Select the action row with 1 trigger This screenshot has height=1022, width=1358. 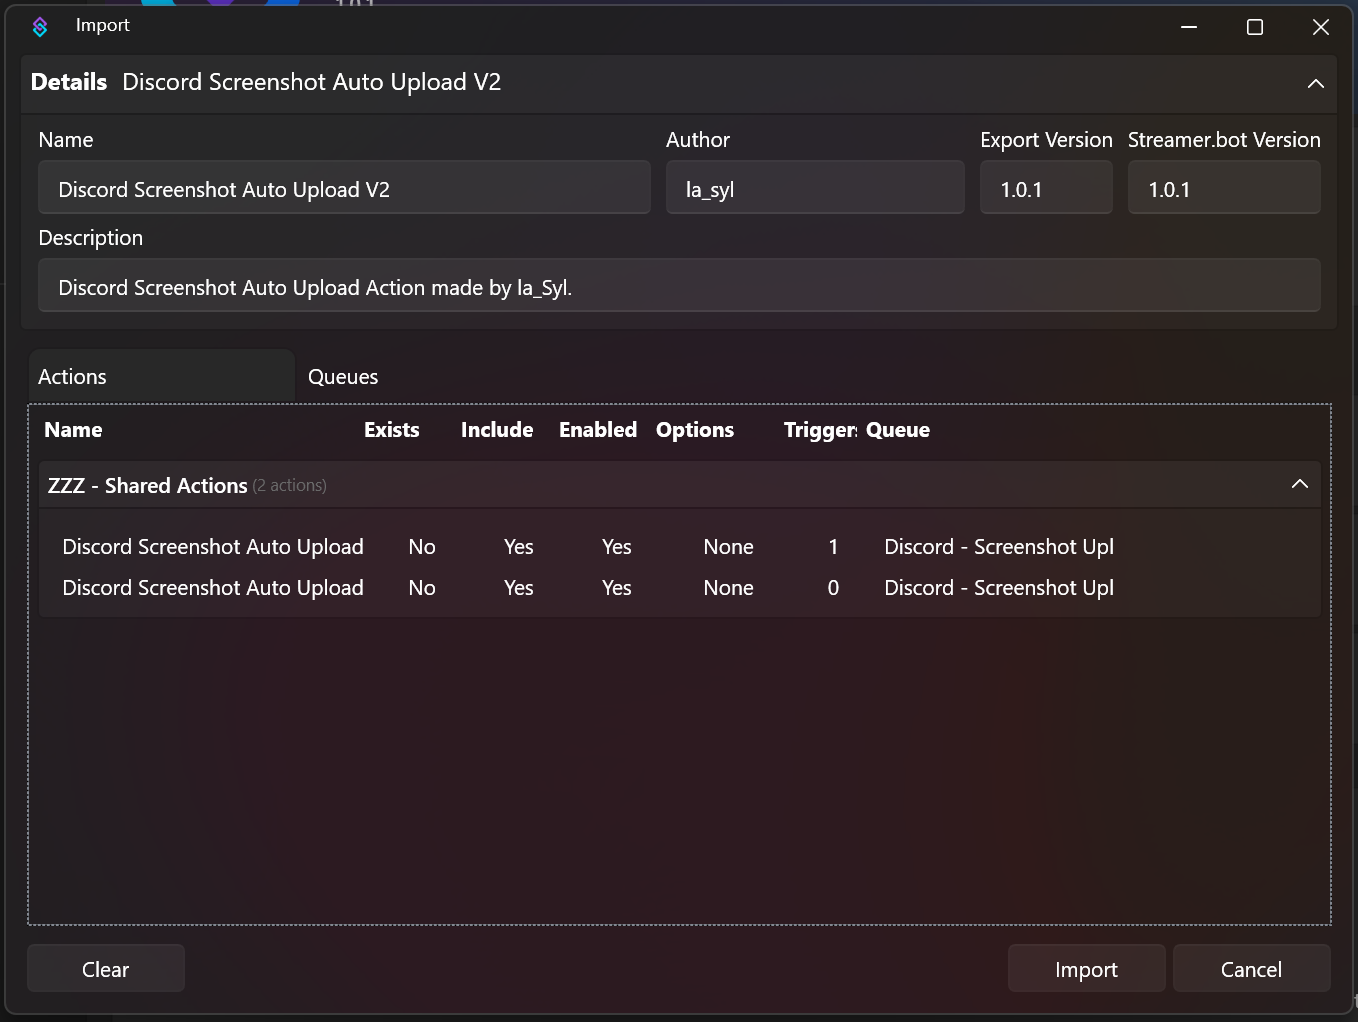click(x=213, y=547)
